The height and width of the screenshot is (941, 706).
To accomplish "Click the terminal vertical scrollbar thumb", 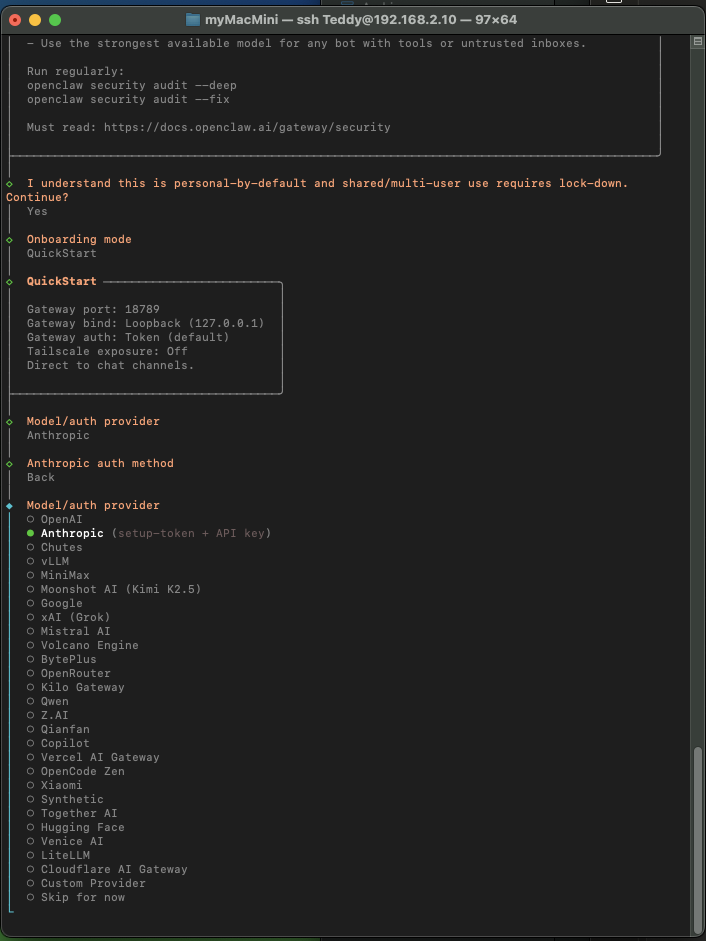I will (697, 835).
